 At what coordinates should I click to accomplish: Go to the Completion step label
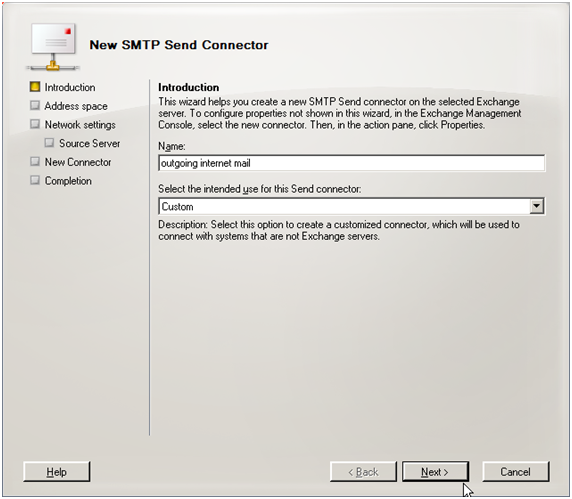click(x=68, y=181)
